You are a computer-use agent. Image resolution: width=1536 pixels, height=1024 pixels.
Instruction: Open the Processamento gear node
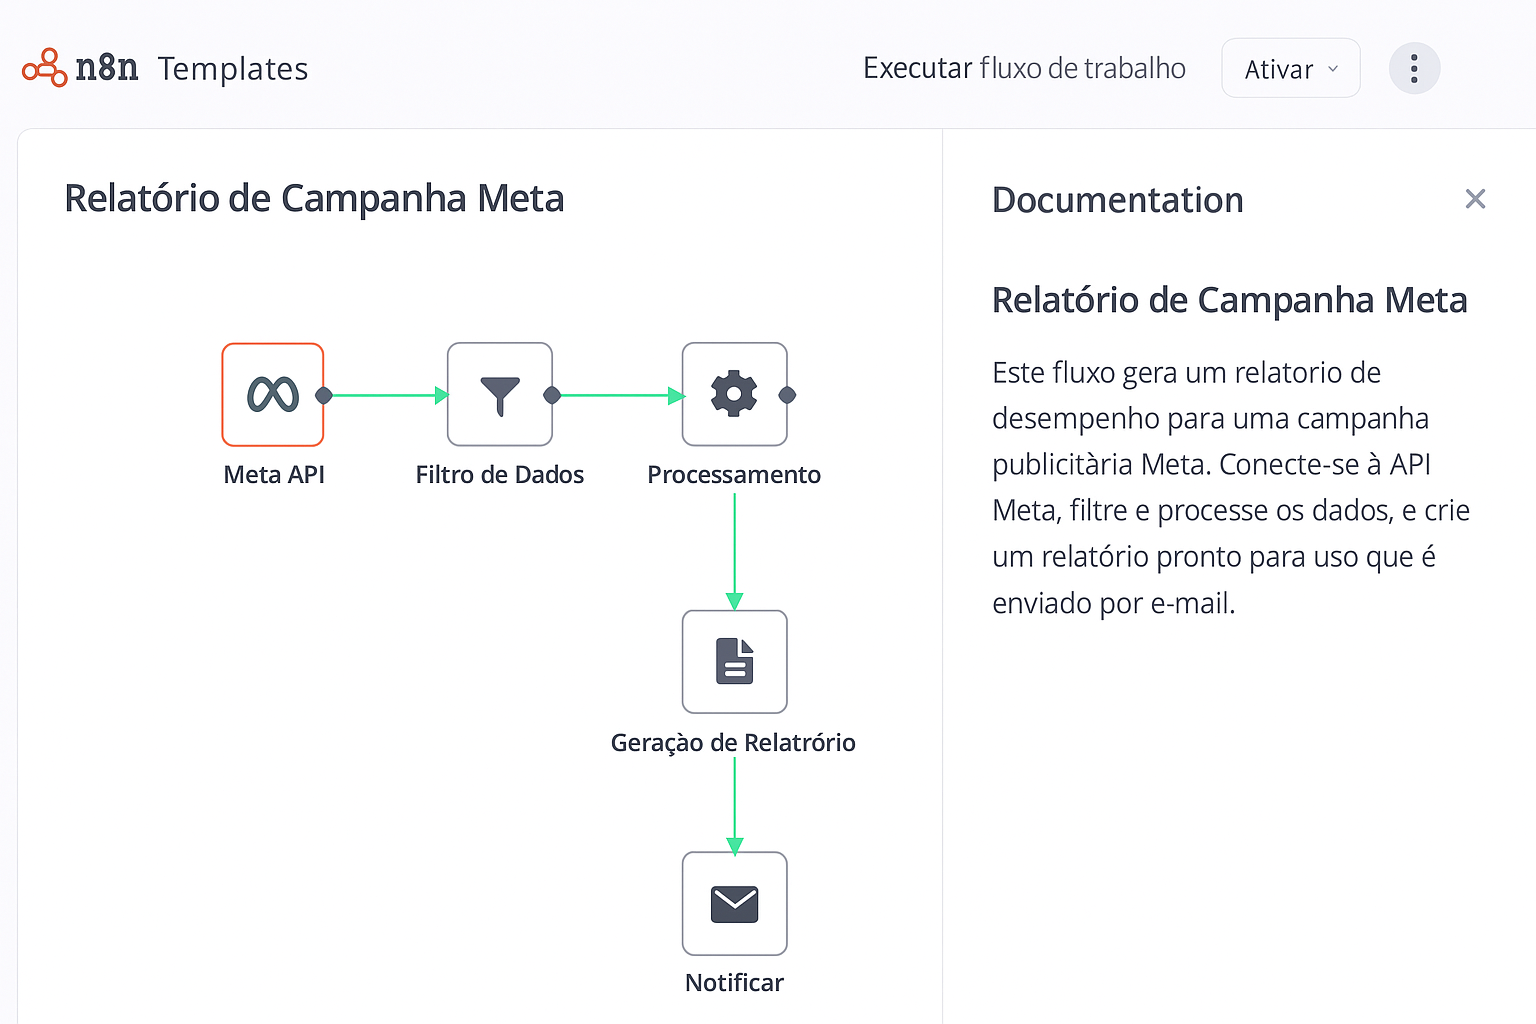click(x=734, y=395)
